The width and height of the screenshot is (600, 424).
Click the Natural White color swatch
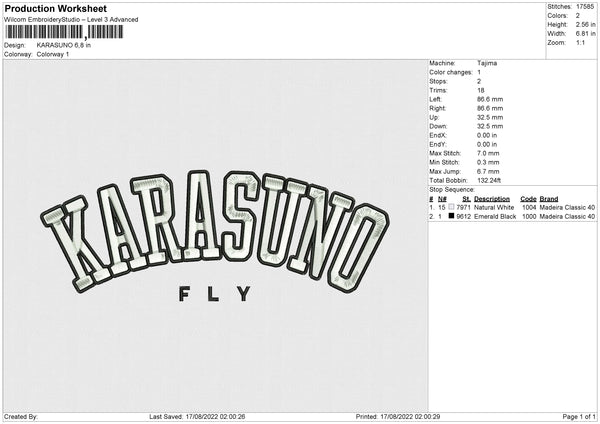pos(451,207)
